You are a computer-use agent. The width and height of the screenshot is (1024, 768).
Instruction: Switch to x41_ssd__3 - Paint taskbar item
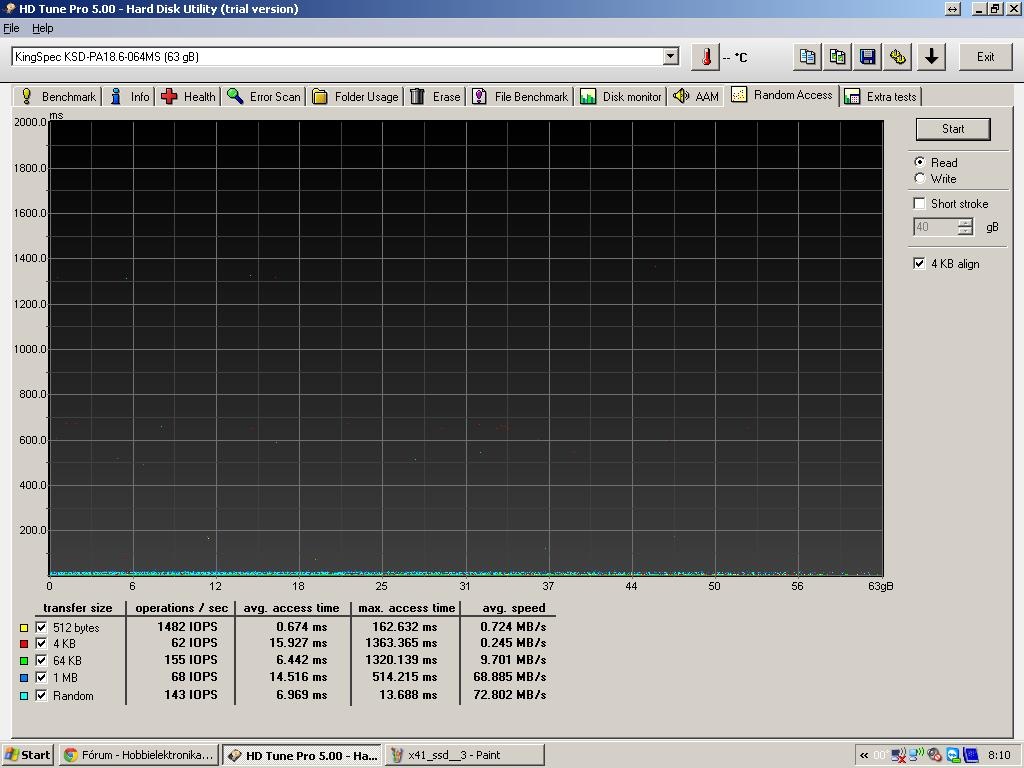[464, 755]
